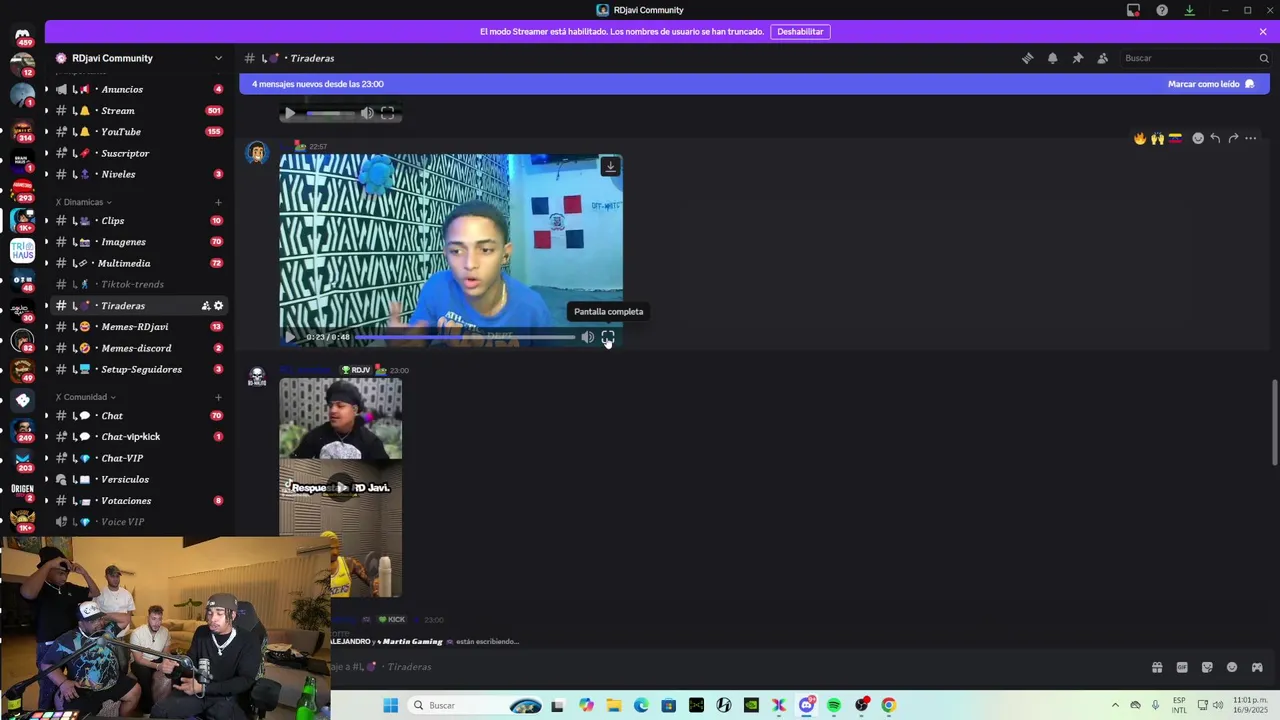Play the 0:48 video clip
This screenshot has width=1280, height=720.
tap(290, 337)
